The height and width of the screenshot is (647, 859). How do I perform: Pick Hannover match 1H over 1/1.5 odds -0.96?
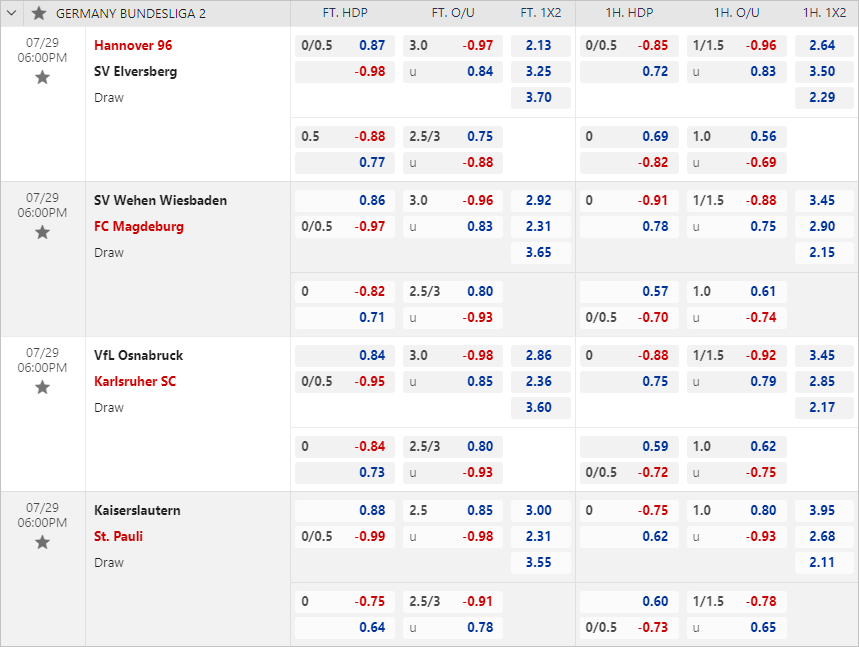click(x=737, y=45)
